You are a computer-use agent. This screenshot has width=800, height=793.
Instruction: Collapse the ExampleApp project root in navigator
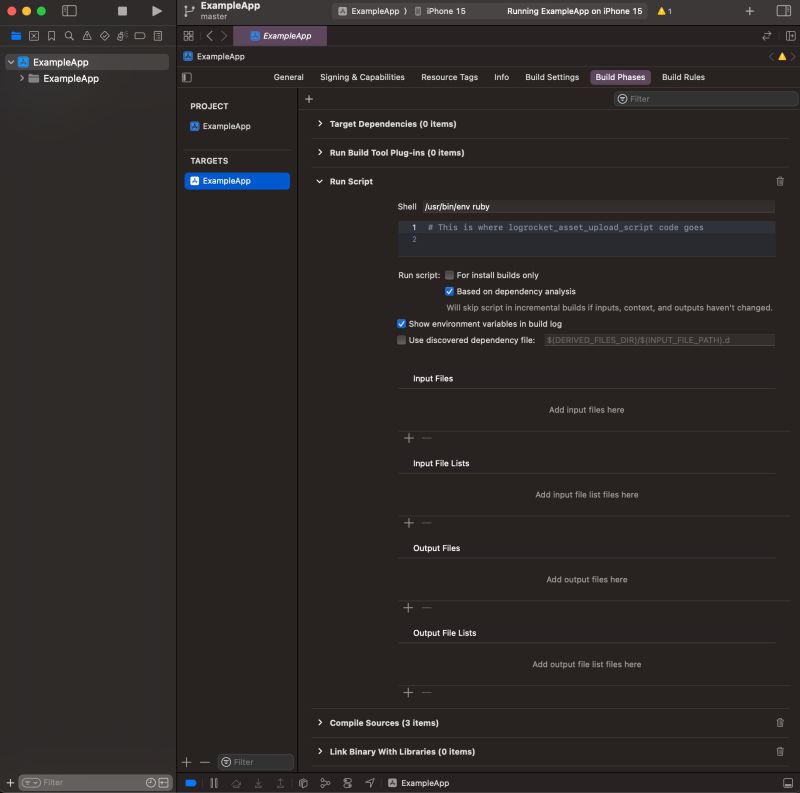click(11, 62)
